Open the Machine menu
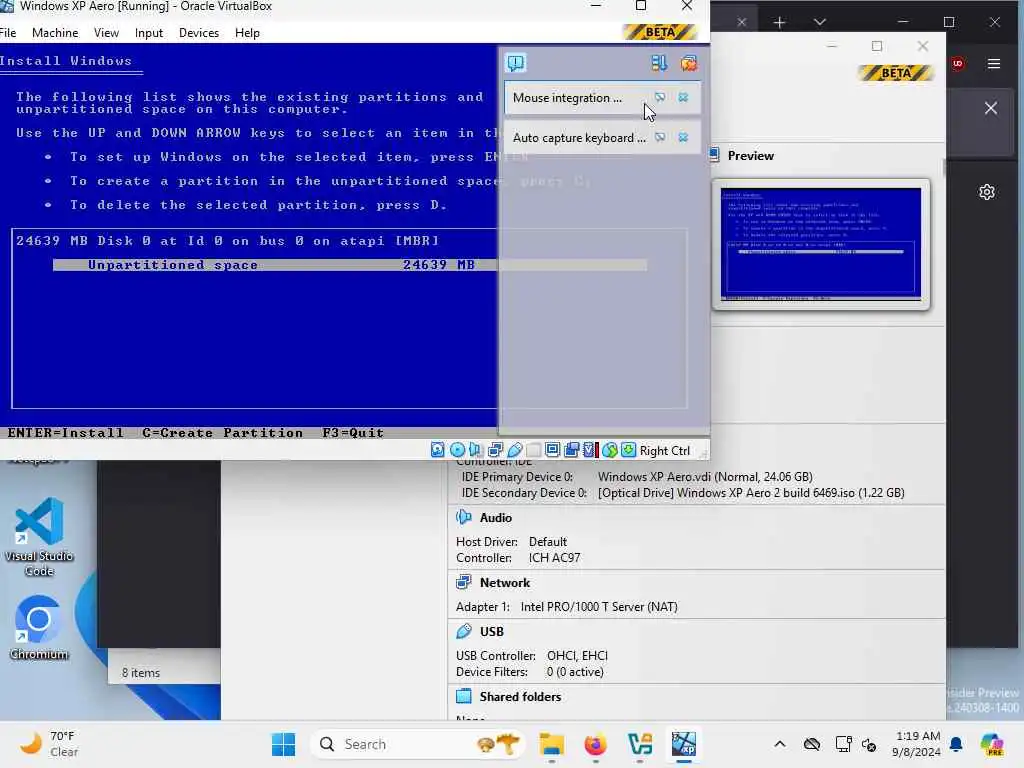Image resolution: width=1024 pixels, height=768 pixels. pyautogui.click(x=55, y=33)
